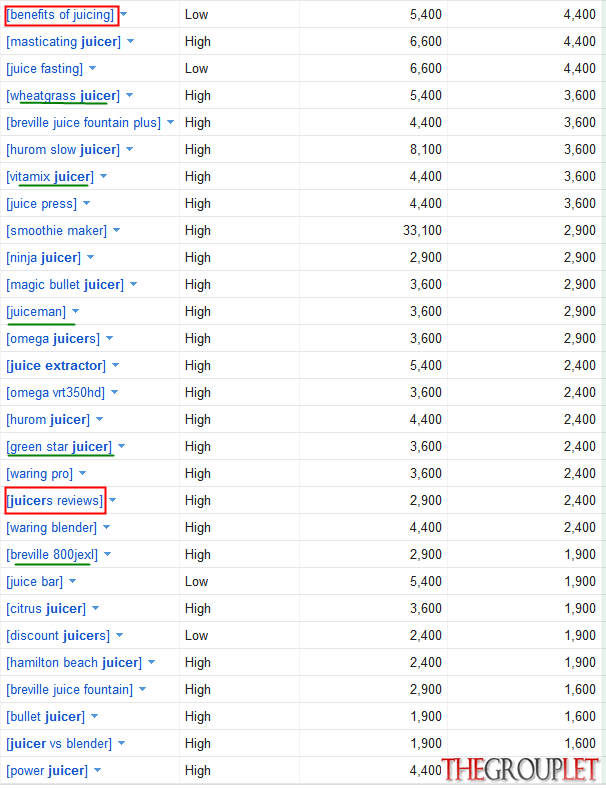Open dropdown beside magic bullet juicer
Viewport: 606px width, 788px height.
(134, 284)
